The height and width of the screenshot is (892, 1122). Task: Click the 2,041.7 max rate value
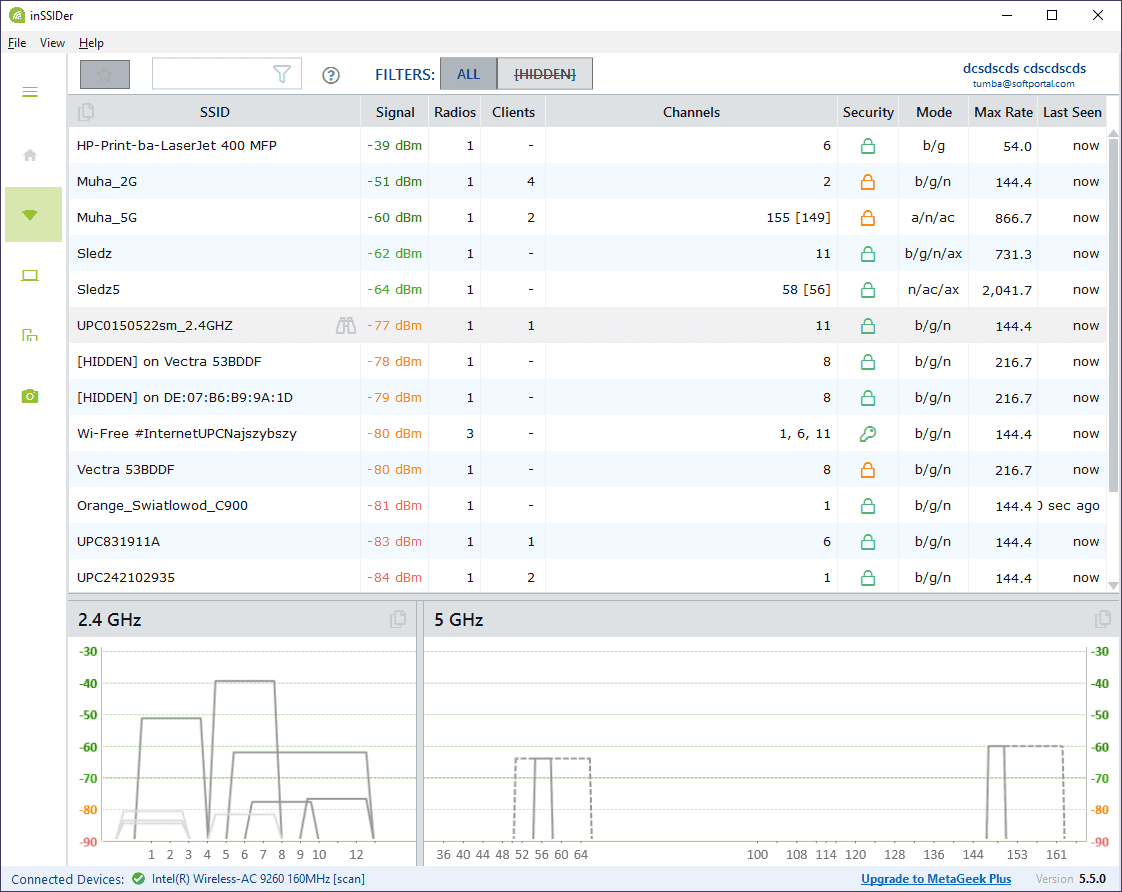tap(1007, 290)
